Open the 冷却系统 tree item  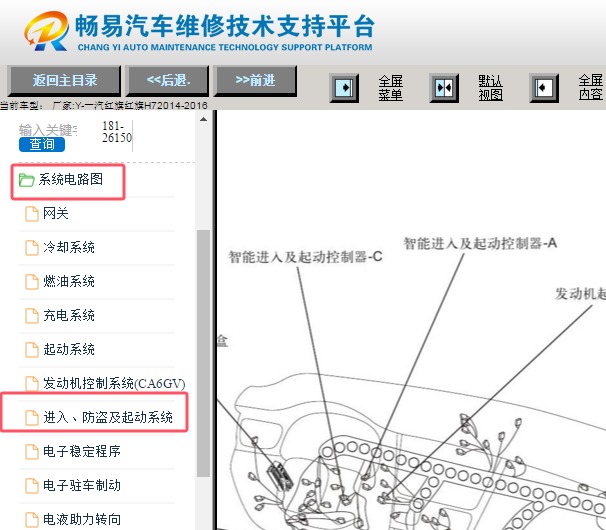point(69,247)
